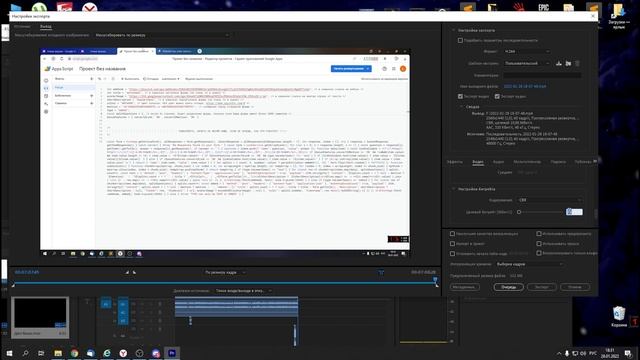Toggle the Экспорт аудио checkbox
The height and width of the screenshot is (360, 640).
pos(497,96)
